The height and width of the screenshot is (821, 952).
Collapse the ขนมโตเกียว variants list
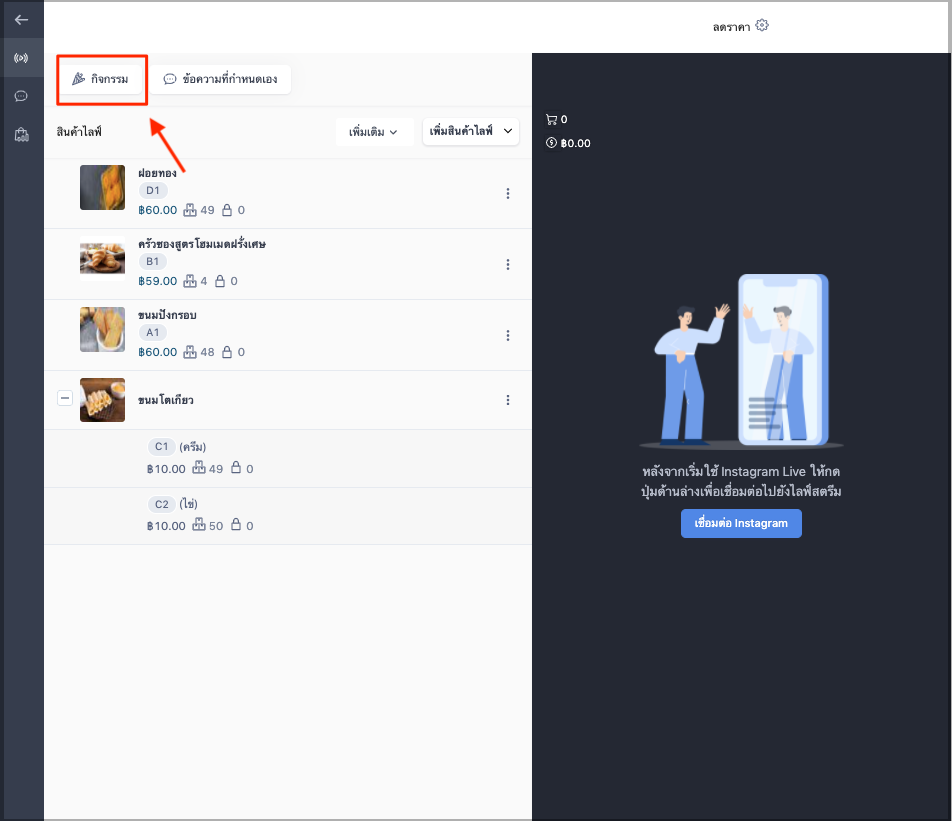pos(65,398)
